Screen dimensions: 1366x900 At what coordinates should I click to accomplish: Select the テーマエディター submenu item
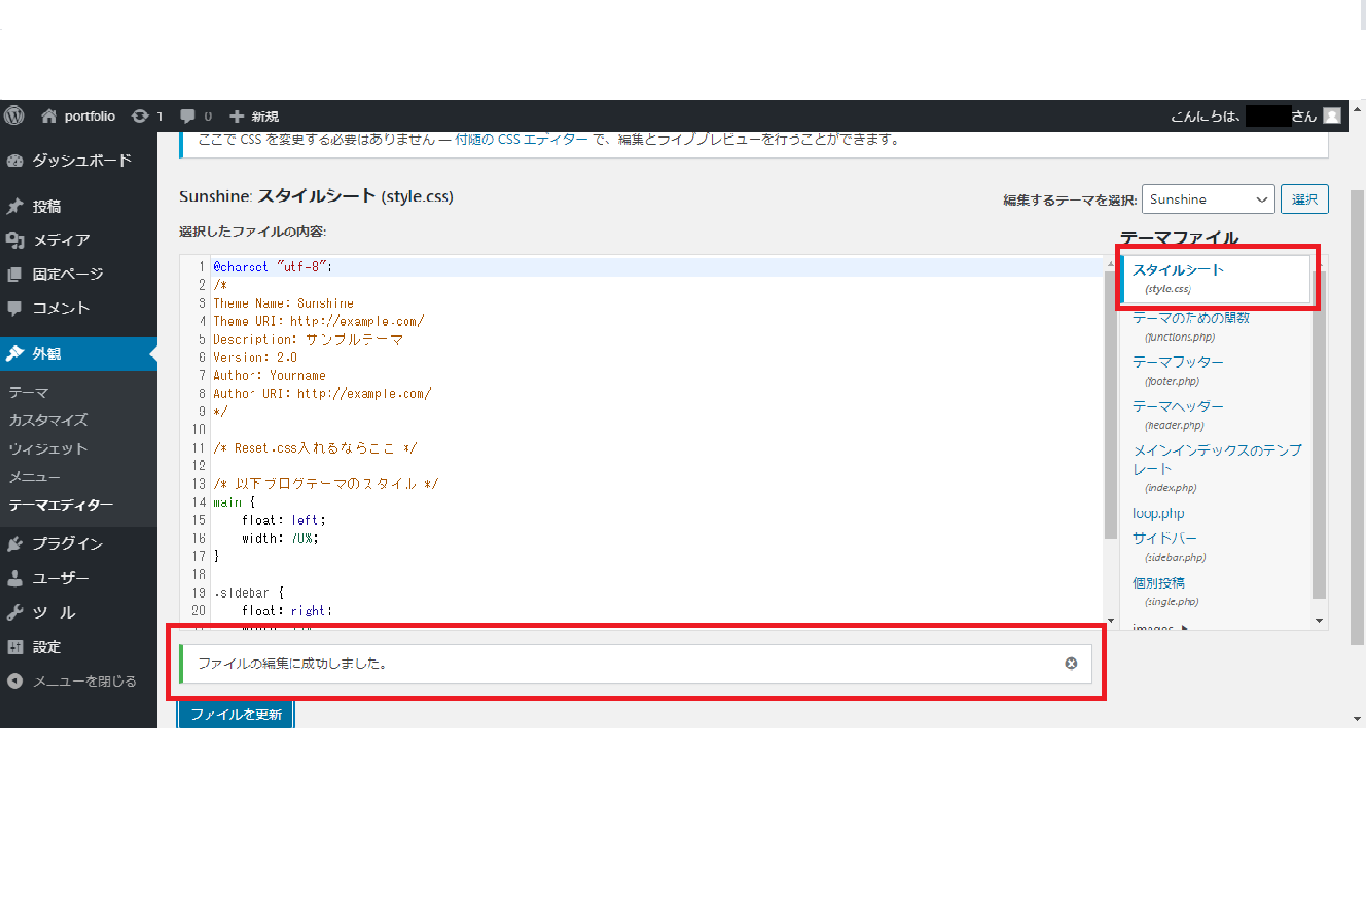pyautogui.click(x=61, y=505)
